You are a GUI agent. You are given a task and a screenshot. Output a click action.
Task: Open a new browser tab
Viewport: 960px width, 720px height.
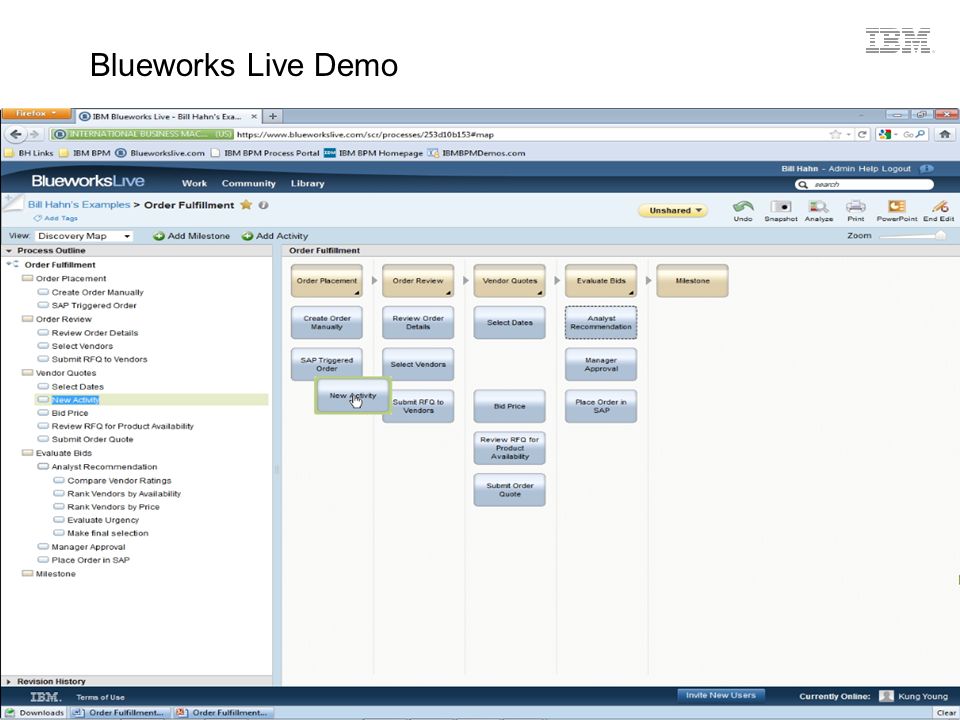(x=273, y=116)
